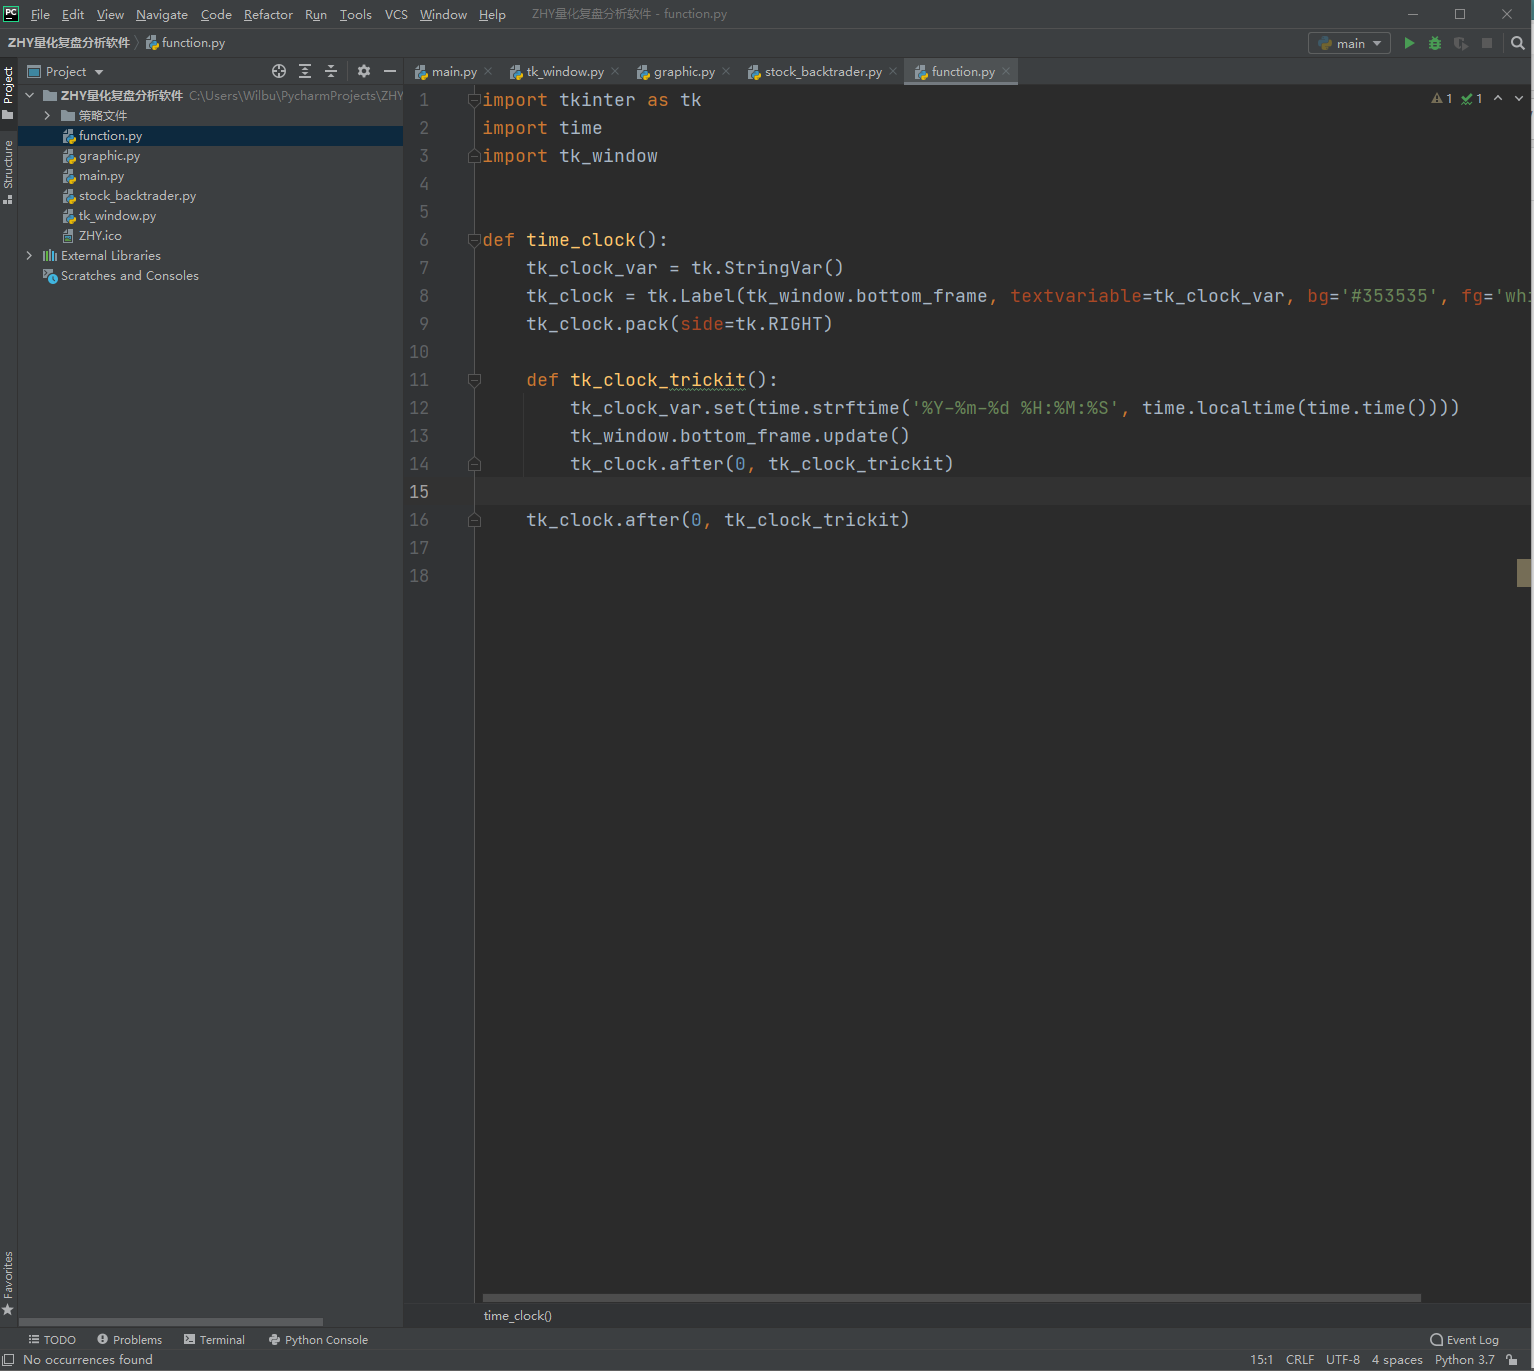Open the Navigate menu
The width and height of the screenshot is (1534, 1371).
coord(162,14)
